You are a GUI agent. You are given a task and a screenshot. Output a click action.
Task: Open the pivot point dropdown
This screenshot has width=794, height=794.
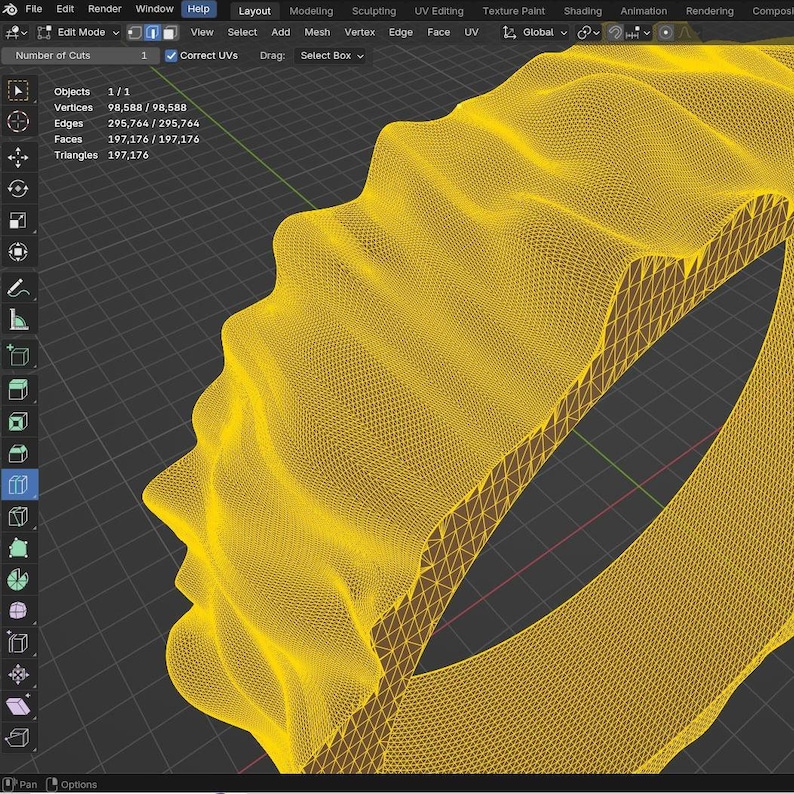588,33
